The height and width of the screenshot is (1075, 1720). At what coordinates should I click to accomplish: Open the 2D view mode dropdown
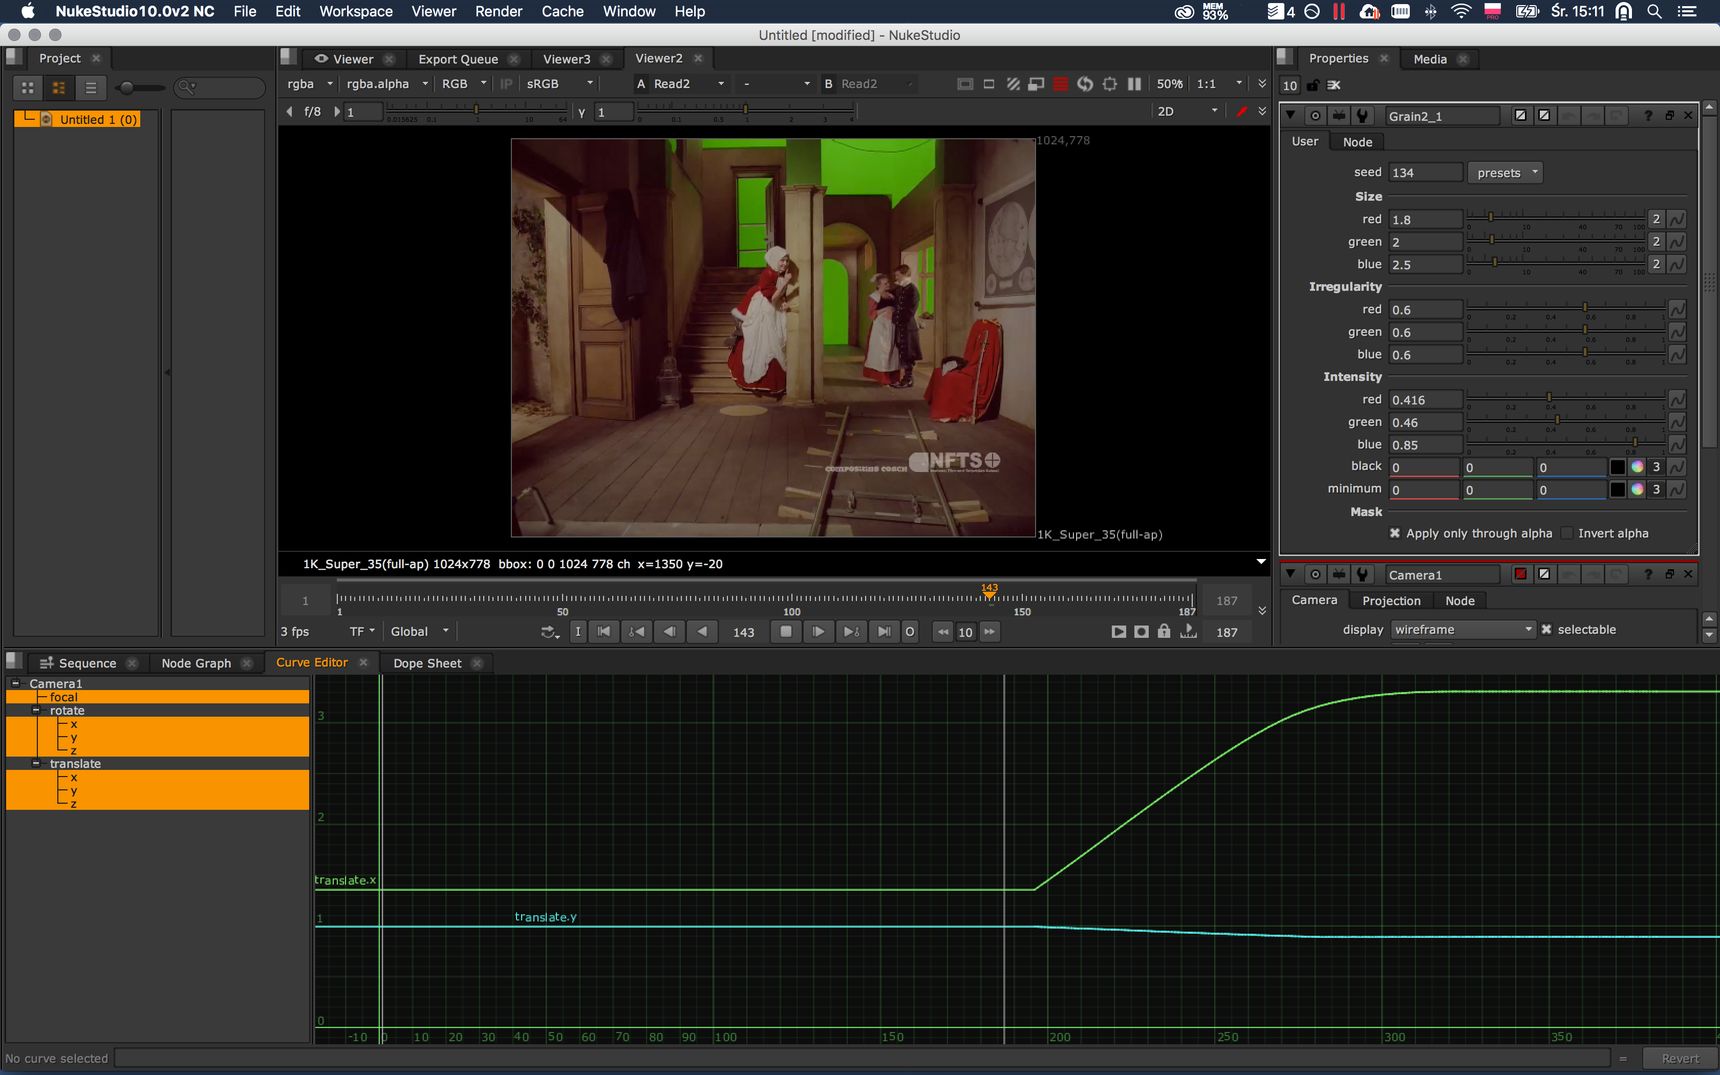(1187, 112)
